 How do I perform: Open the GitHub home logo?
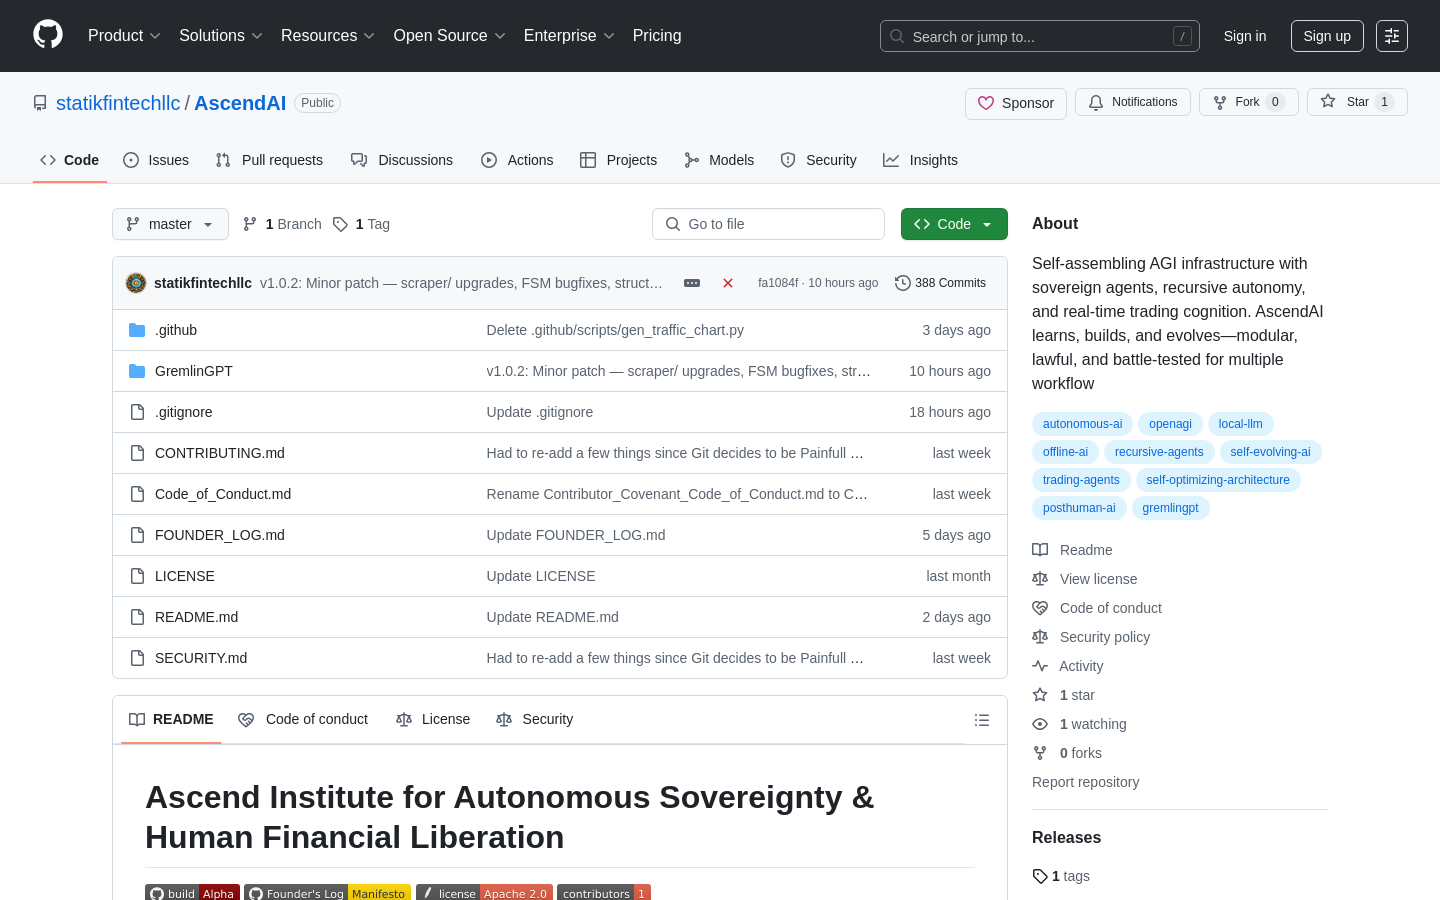[x=48, y=35]
